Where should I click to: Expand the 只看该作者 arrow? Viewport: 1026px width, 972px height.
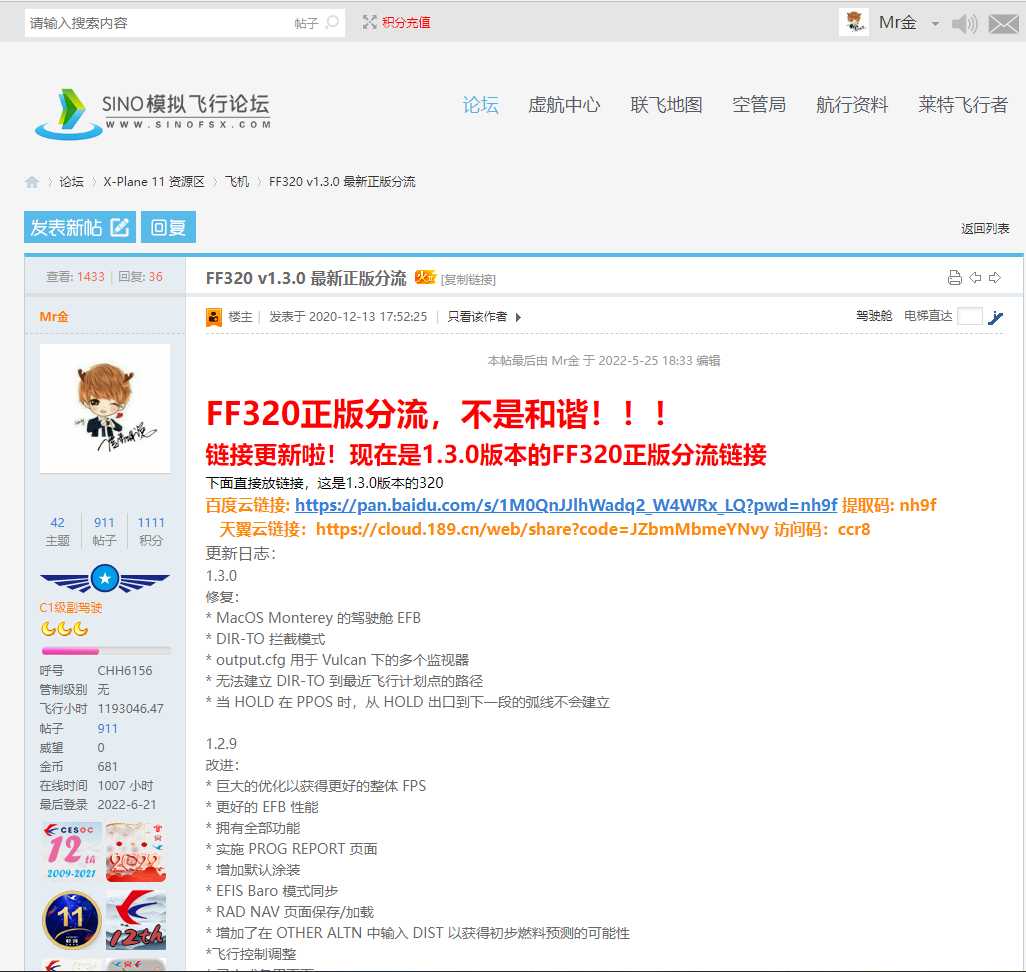[518, 317]
